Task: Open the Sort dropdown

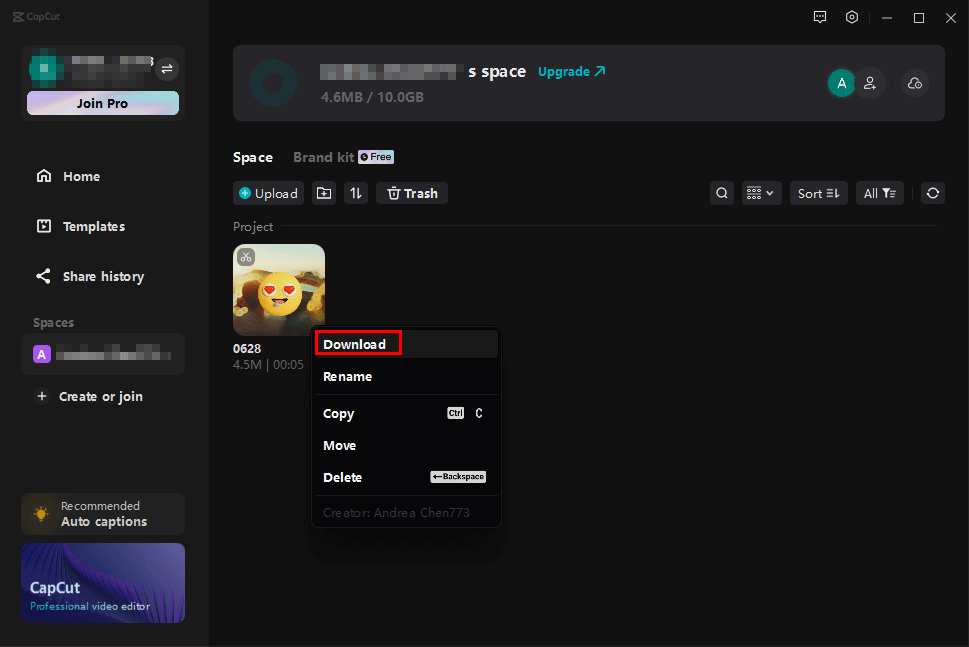Action: [818, 193]
